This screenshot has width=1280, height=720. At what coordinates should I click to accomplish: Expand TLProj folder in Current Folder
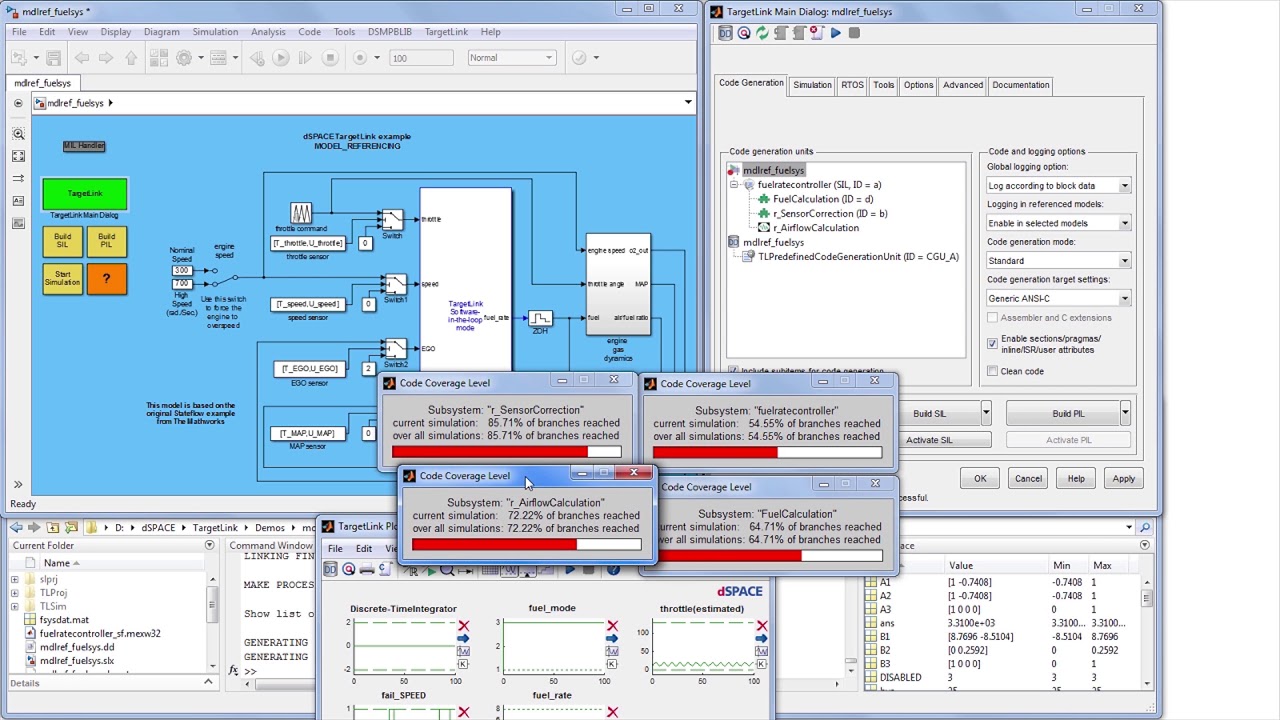pyautogui.click(x=15, y=593)
